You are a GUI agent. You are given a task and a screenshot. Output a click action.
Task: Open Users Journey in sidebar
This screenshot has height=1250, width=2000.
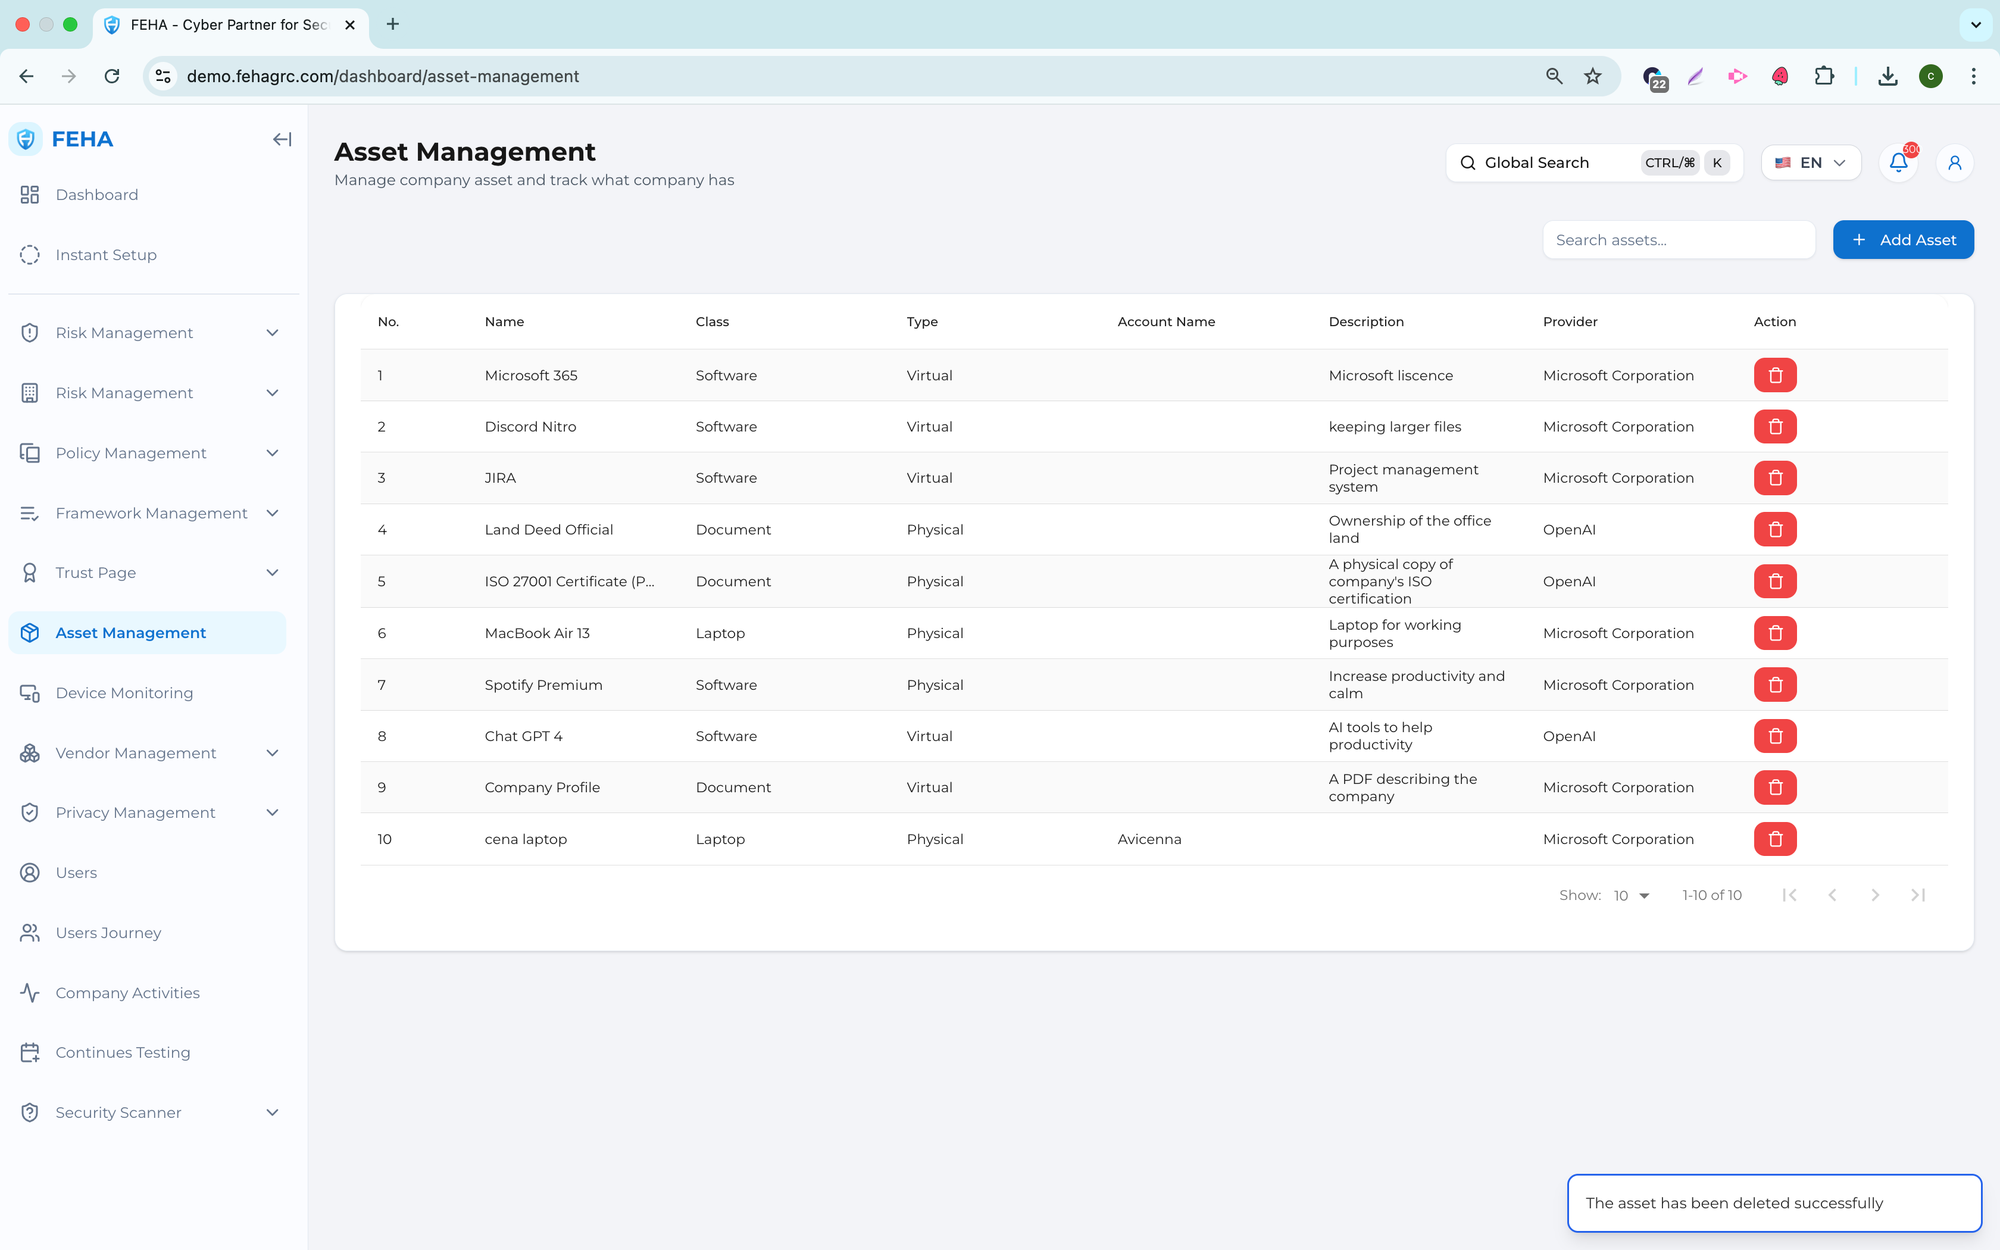click(x=108, y=933)
